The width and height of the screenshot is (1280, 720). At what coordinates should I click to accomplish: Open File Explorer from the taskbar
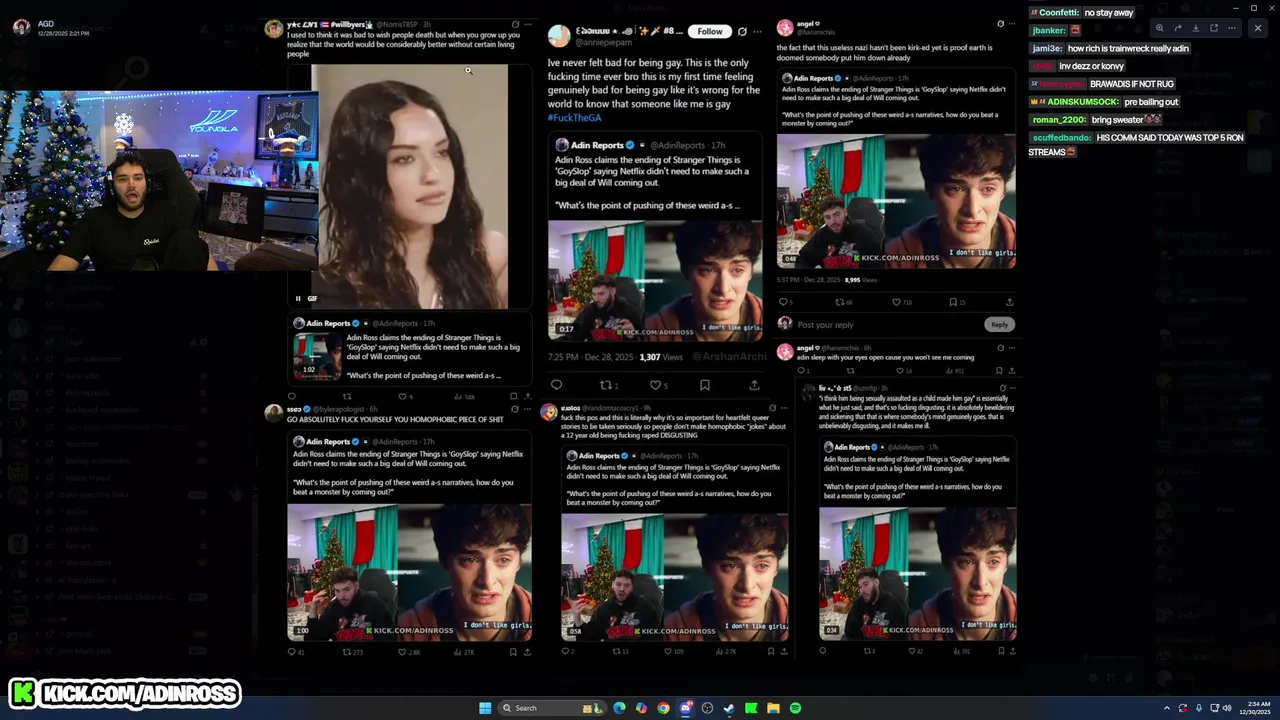tap(773, 708)
